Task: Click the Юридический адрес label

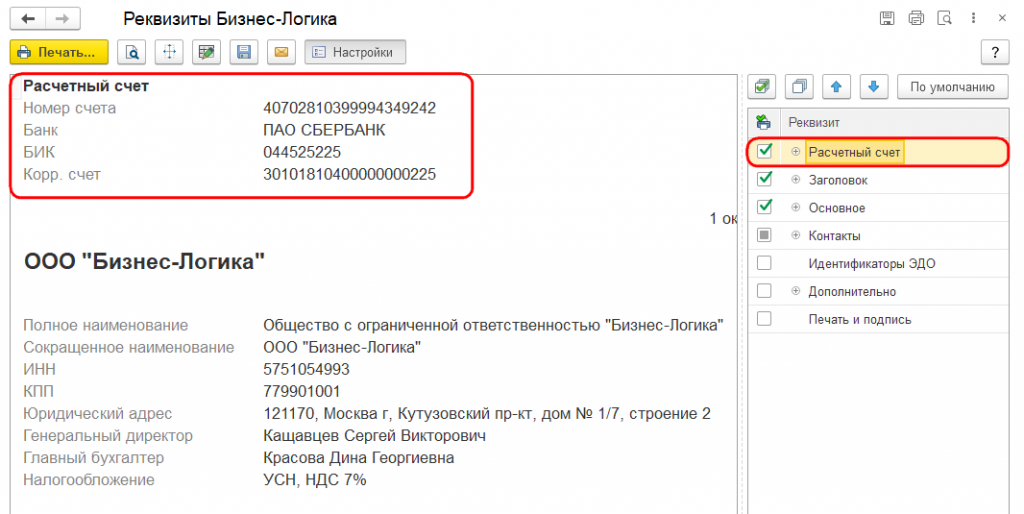Action: (97, 413)
